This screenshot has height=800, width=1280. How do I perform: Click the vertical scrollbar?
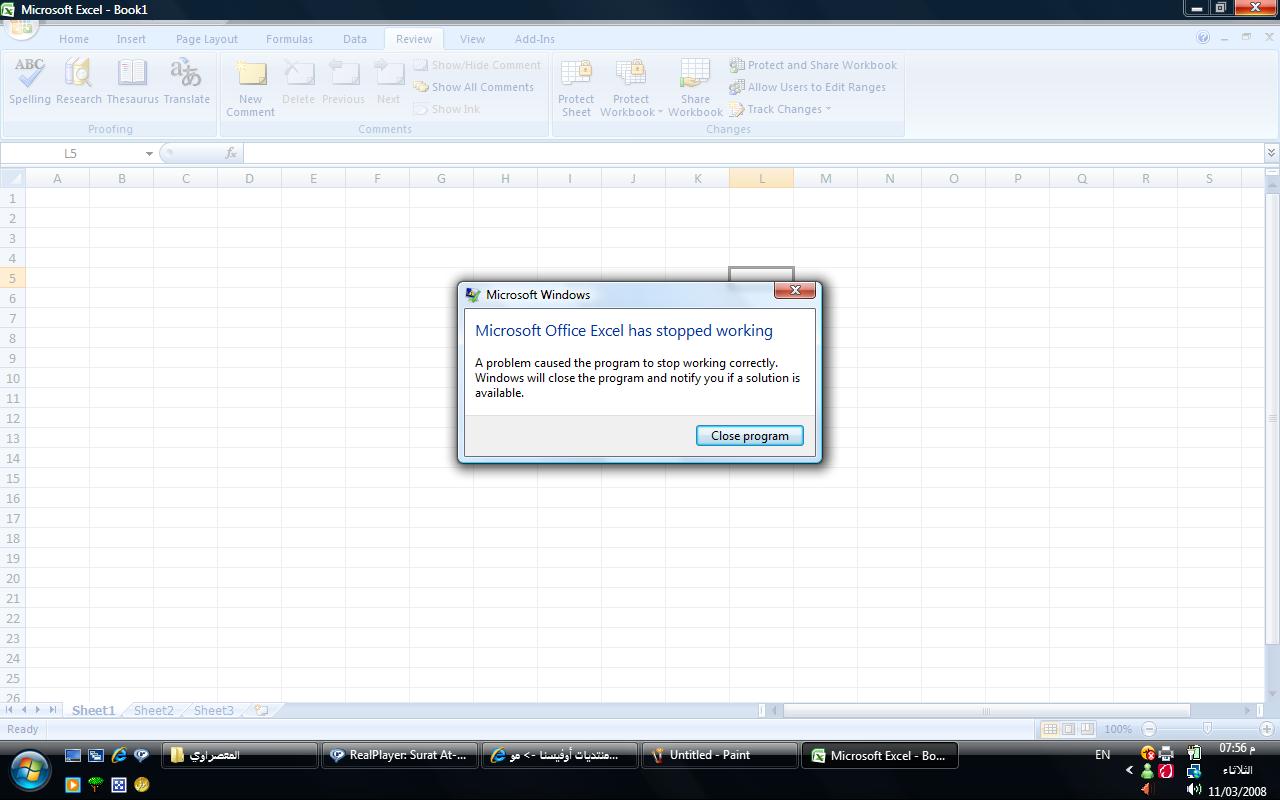[x=1271, y=418]
